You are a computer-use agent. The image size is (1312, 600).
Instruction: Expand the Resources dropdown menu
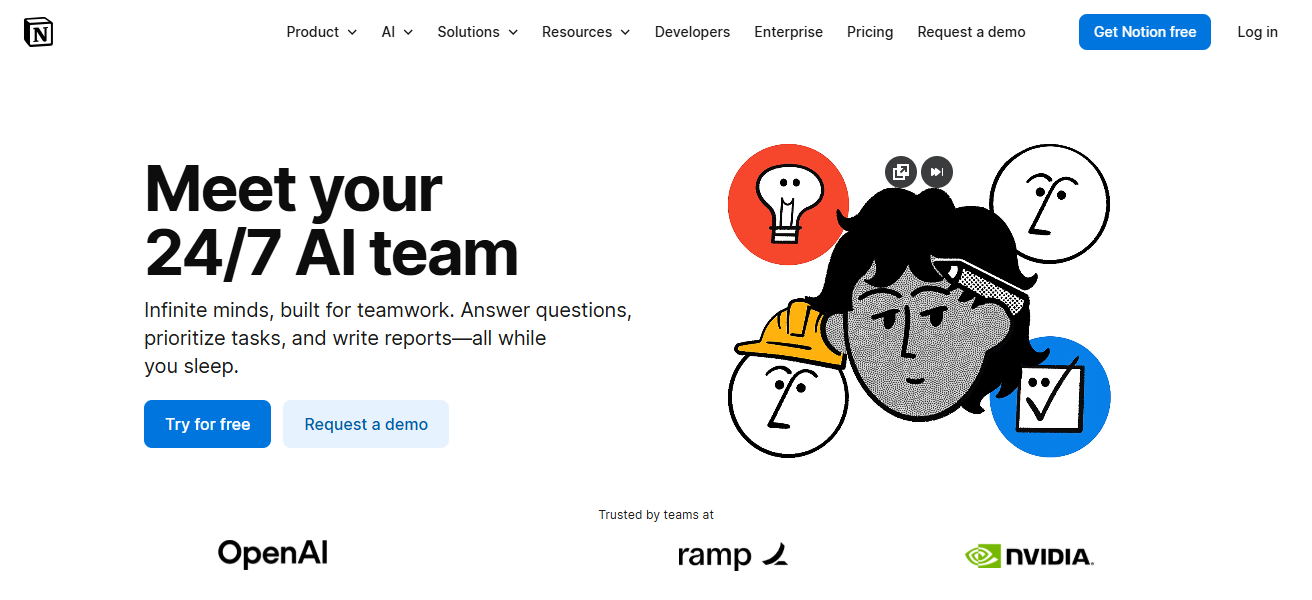[x=586, y=32]
